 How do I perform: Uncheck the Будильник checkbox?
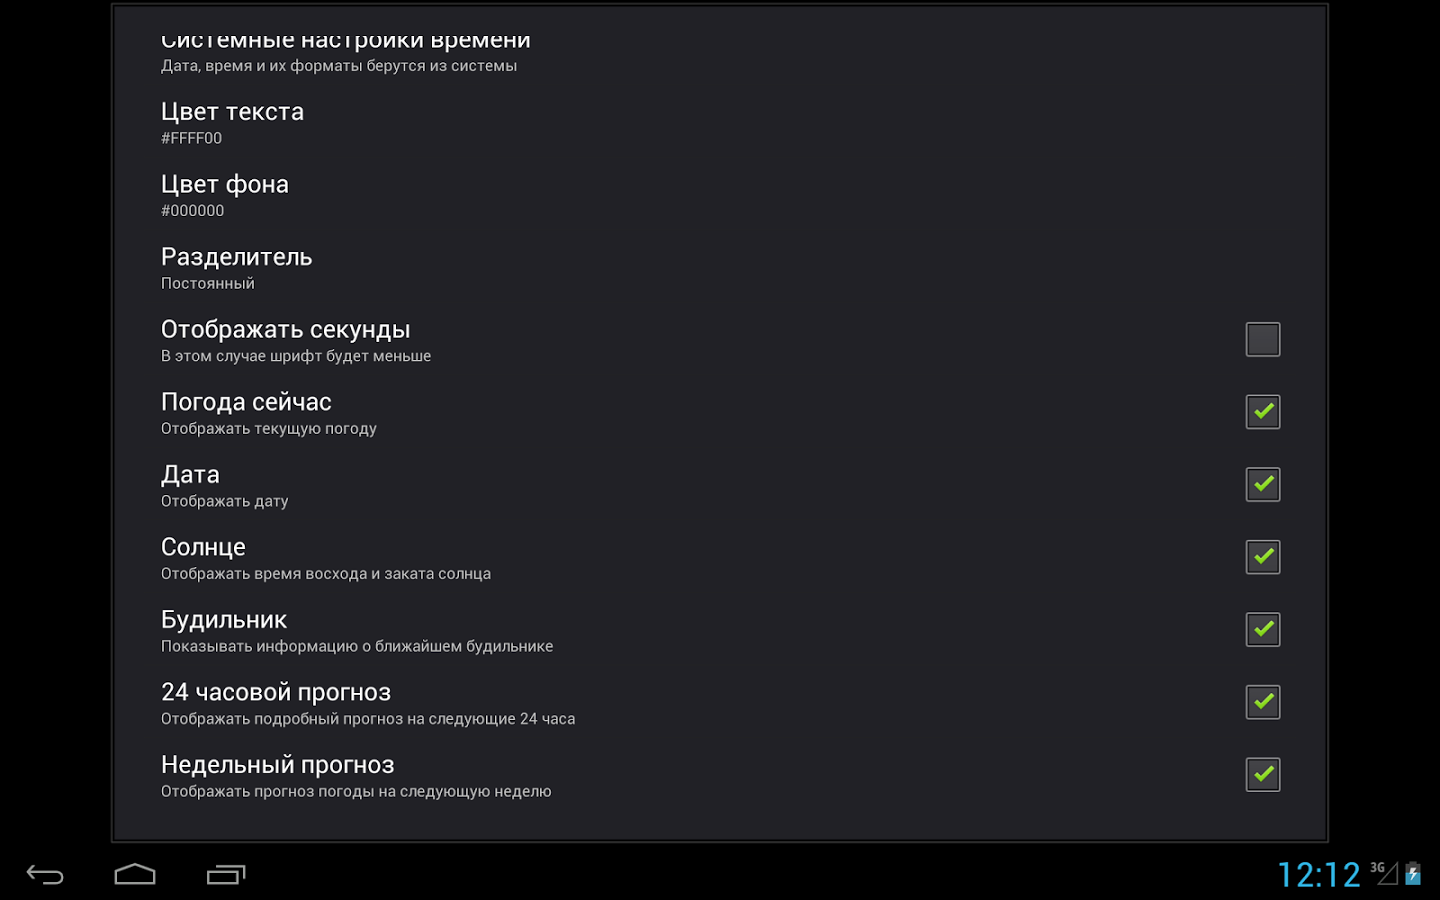coord(1263,629)
